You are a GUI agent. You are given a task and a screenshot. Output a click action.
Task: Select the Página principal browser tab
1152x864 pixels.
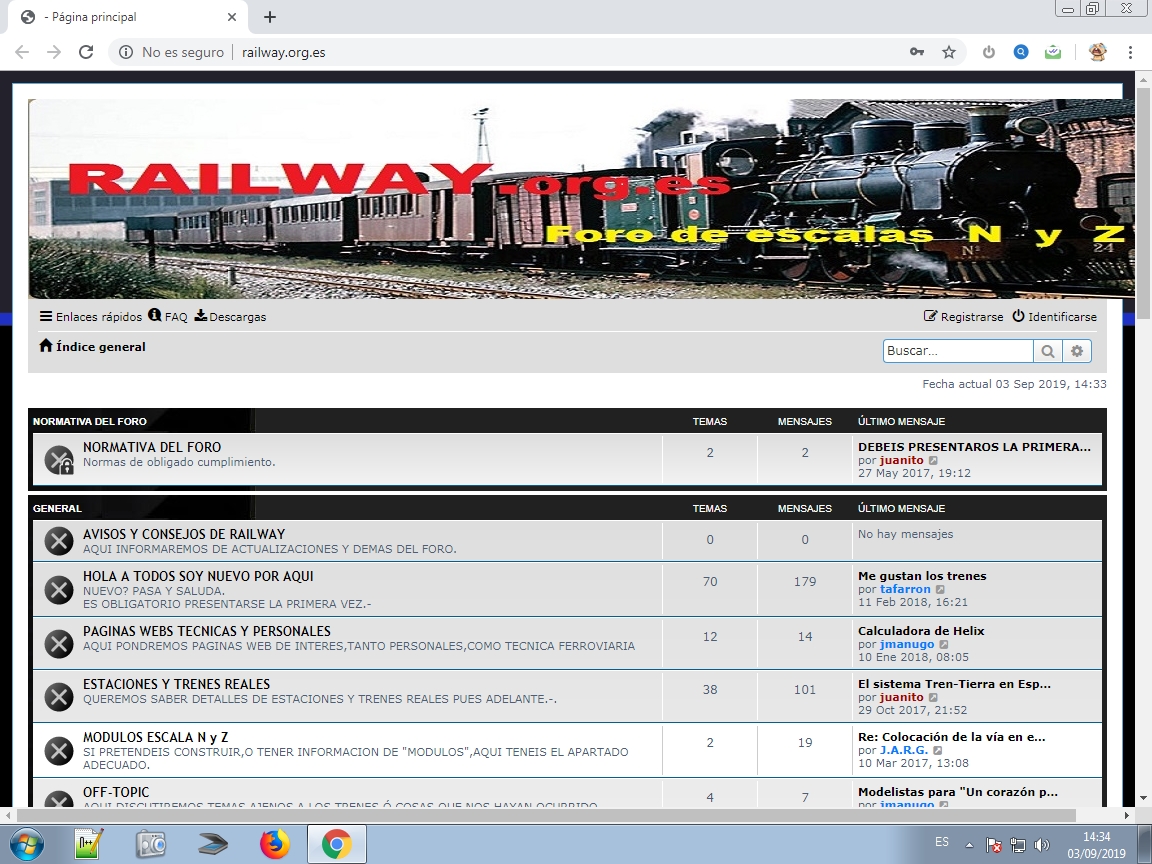[120, 17]
